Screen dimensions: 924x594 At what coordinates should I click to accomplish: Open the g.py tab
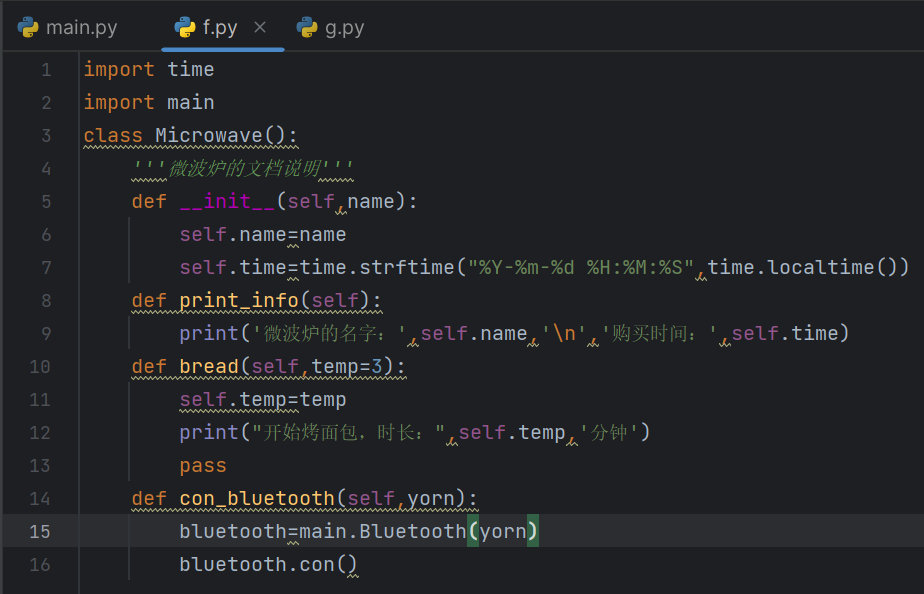pyautogui.click(x=344, y=27)
